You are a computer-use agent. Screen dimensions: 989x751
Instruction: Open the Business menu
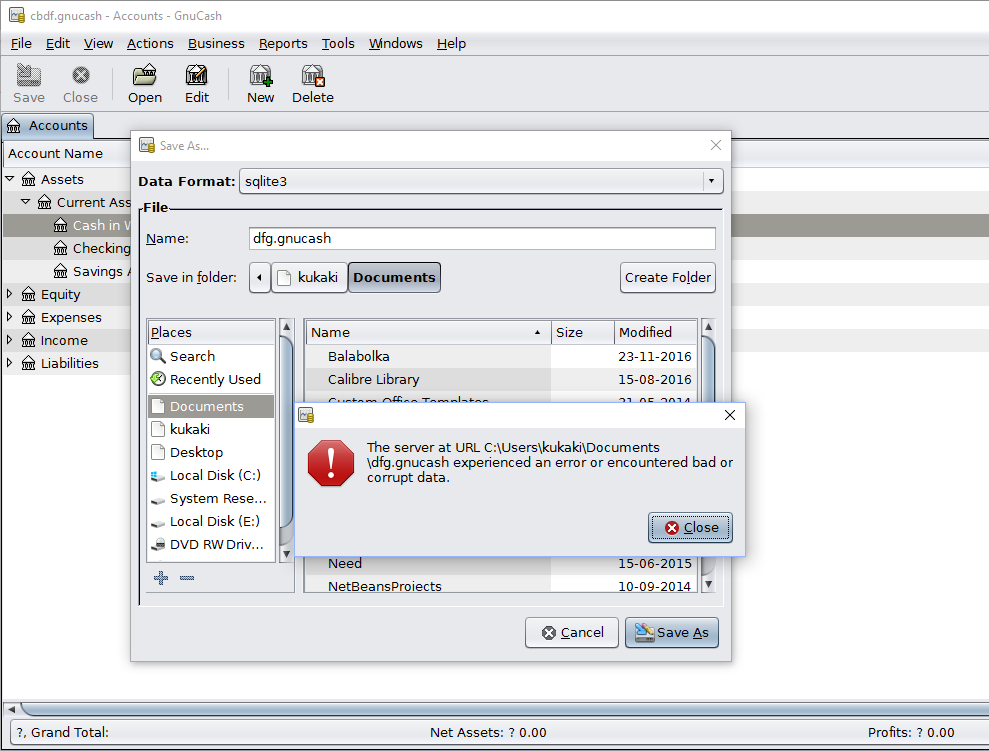[216, 44]
